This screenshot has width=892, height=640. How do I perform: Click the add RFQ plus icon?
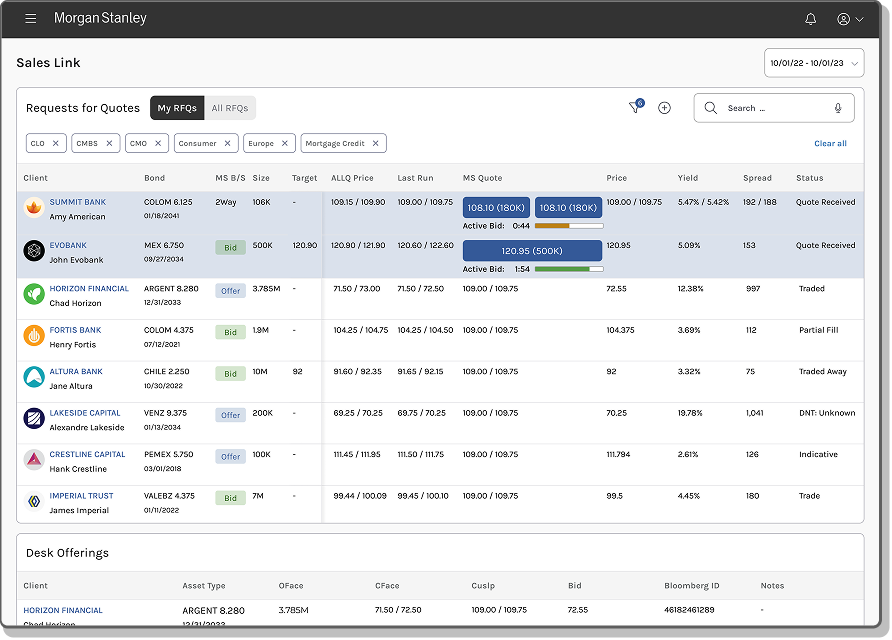click(x=664, y=108)
